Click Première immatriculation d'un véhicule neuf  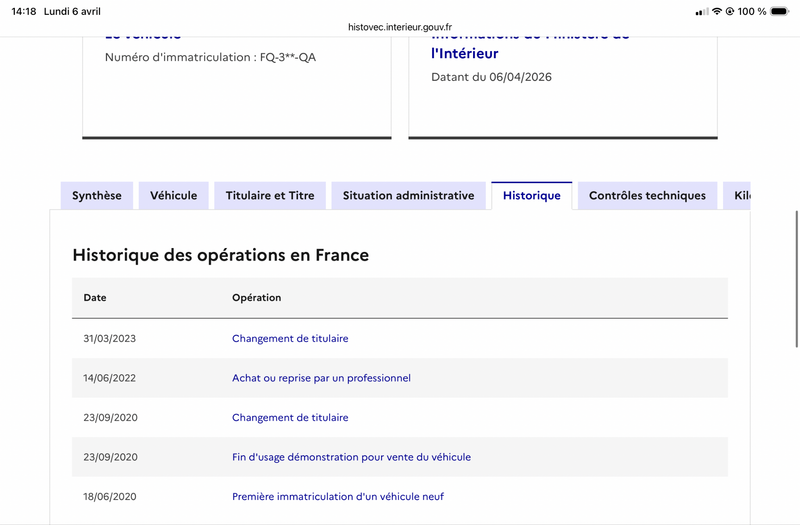pos(338,497)
